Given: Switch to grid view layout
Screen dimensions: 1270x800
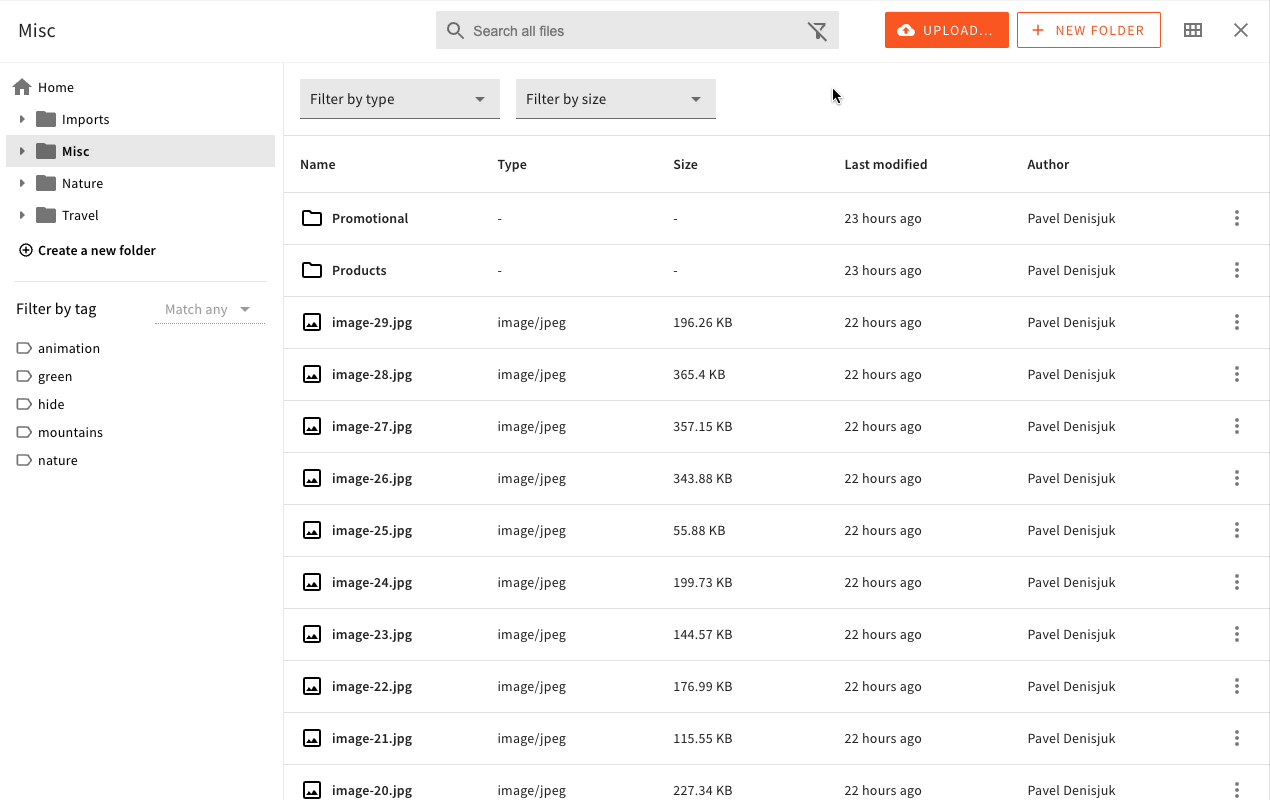Looking at the screenshot, I should [1193, 30].
